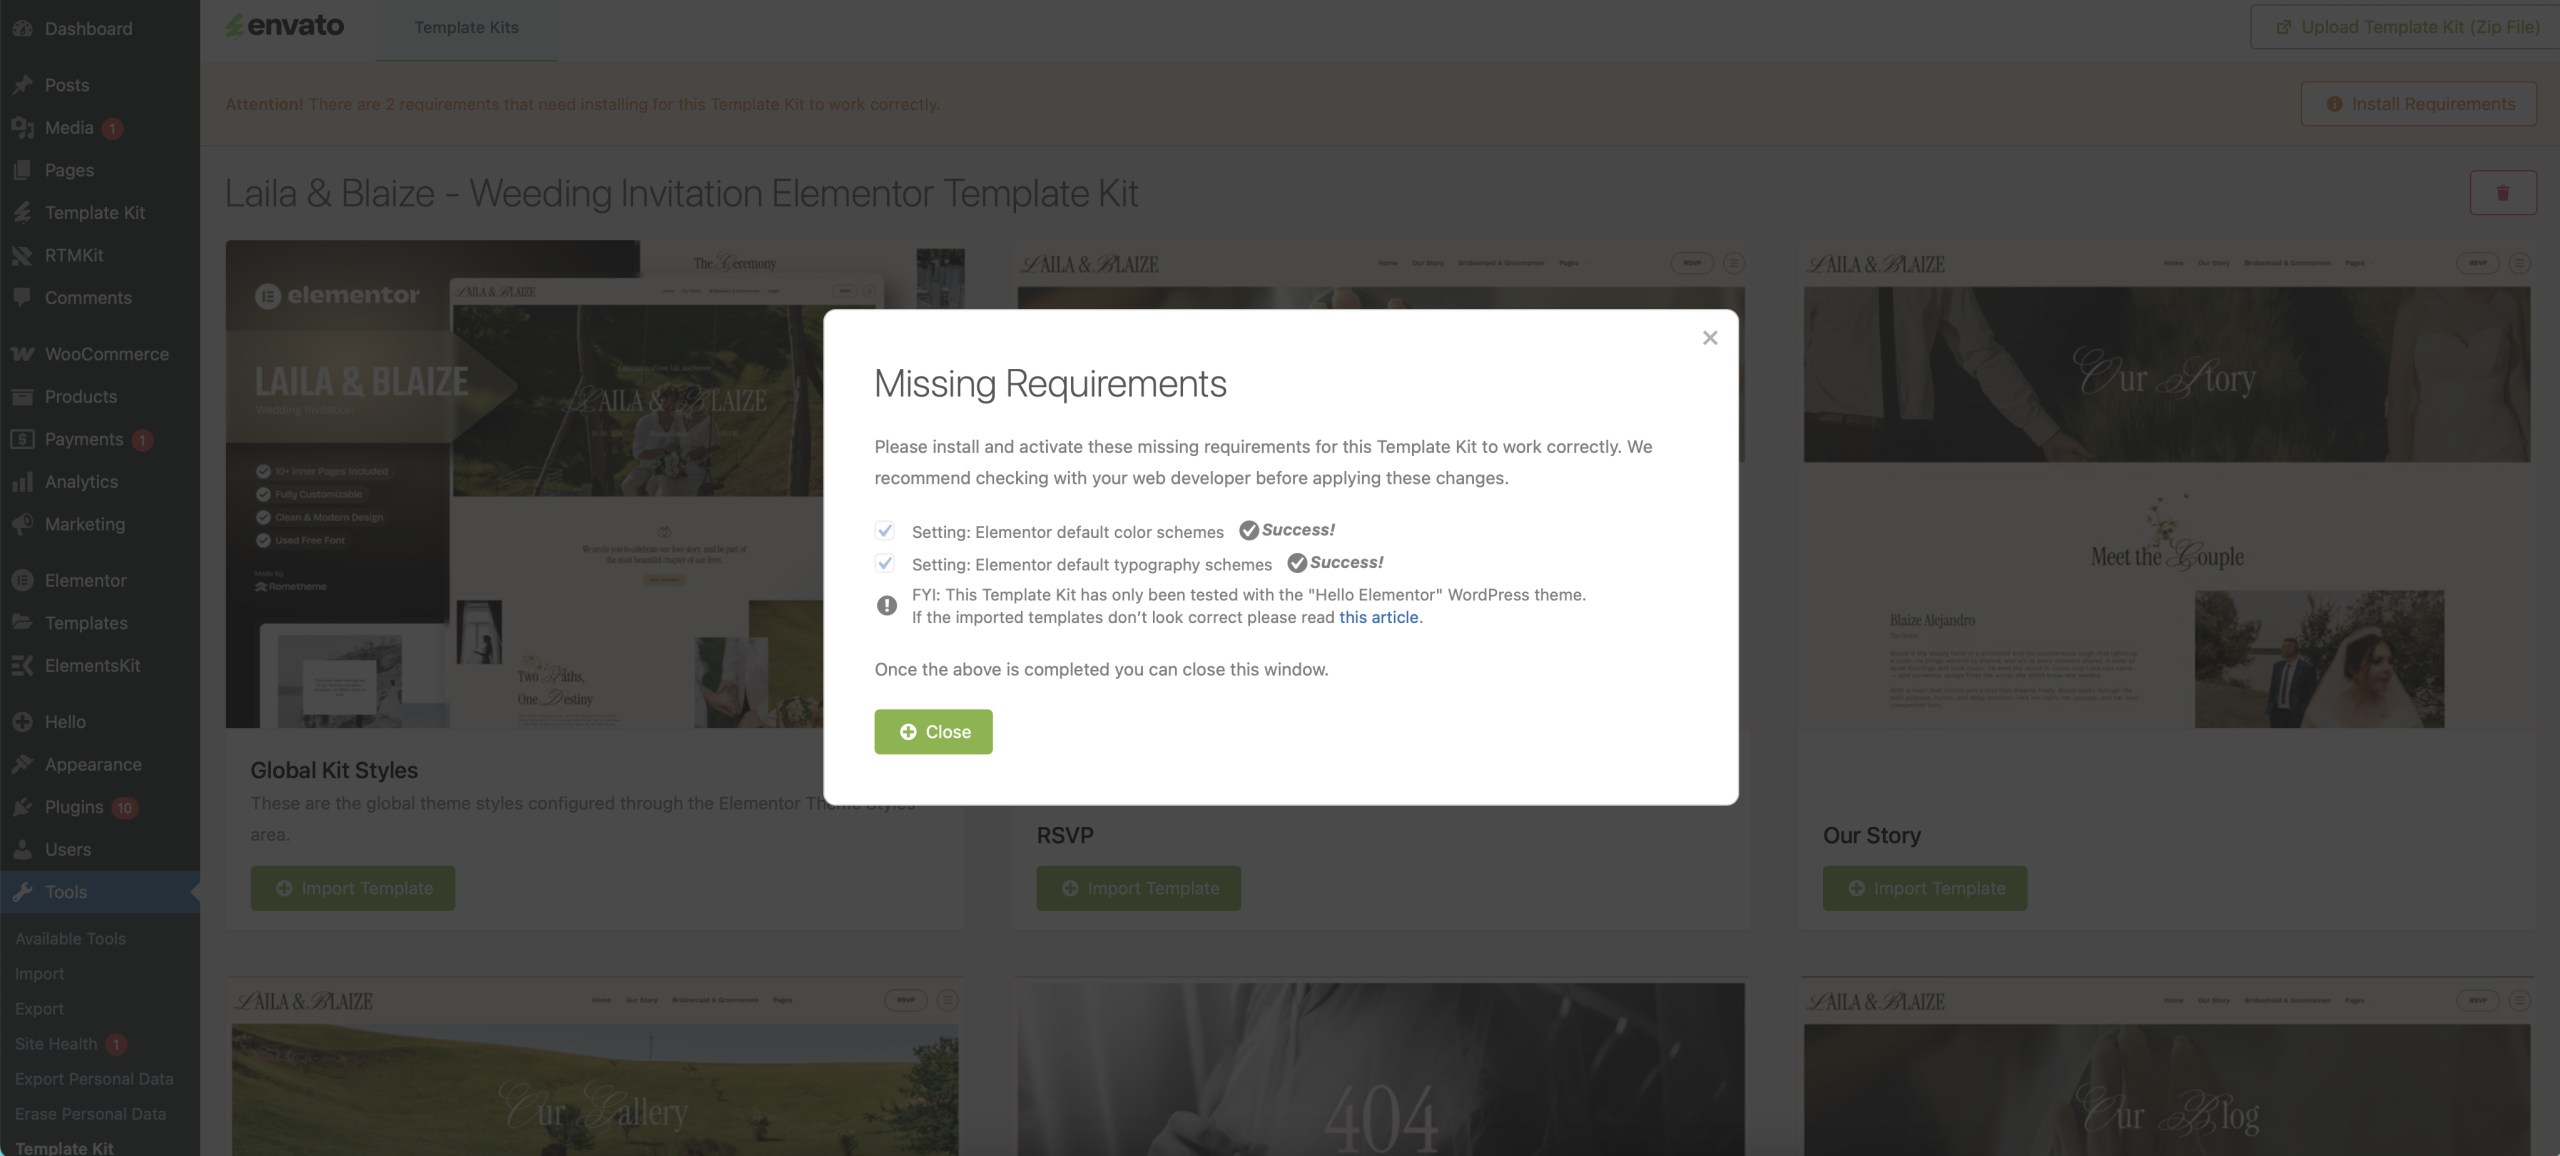This screenshot has height=1156, width=2560.
Task: Toggle Elementor default typography schemes checkbox
Action: pyautogui.click(x=885, y=563)
